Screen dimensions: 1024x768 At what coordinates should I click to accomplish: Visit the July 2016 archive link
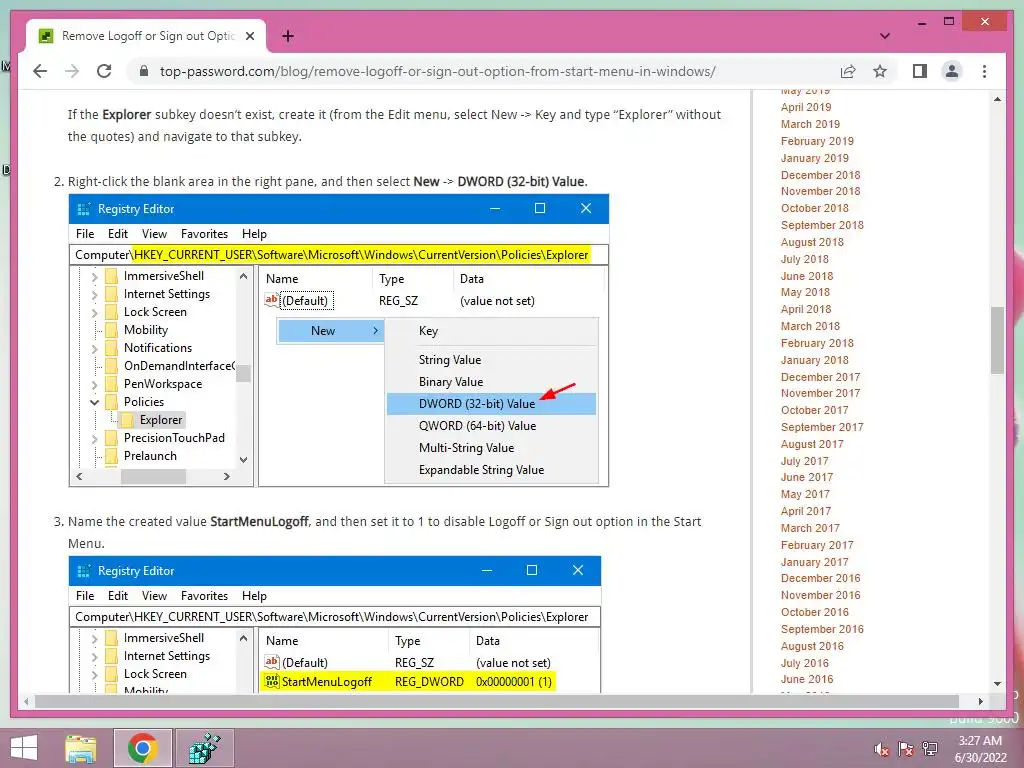pos(805,663)
